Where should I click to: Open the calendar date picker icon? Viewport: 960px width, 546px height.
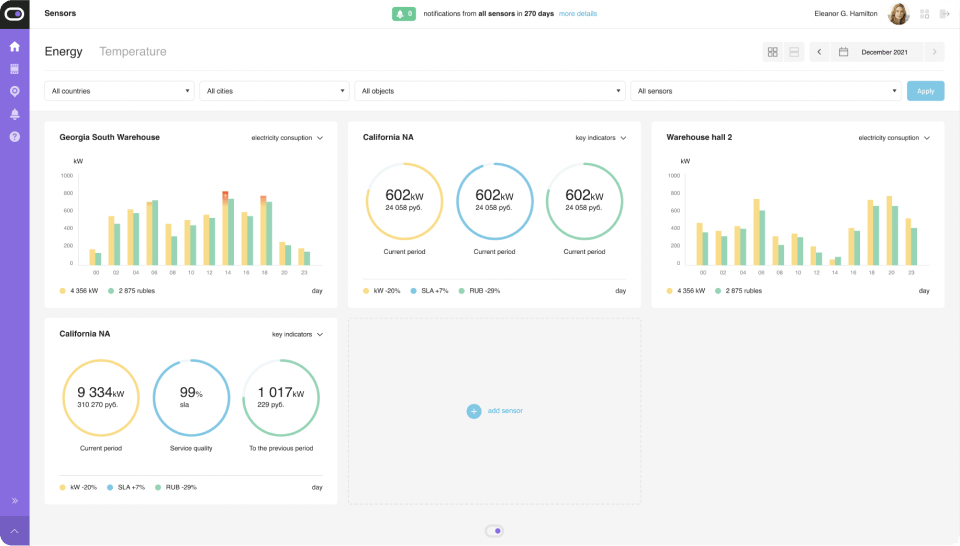pyautogui.click(x=844, y=52)
